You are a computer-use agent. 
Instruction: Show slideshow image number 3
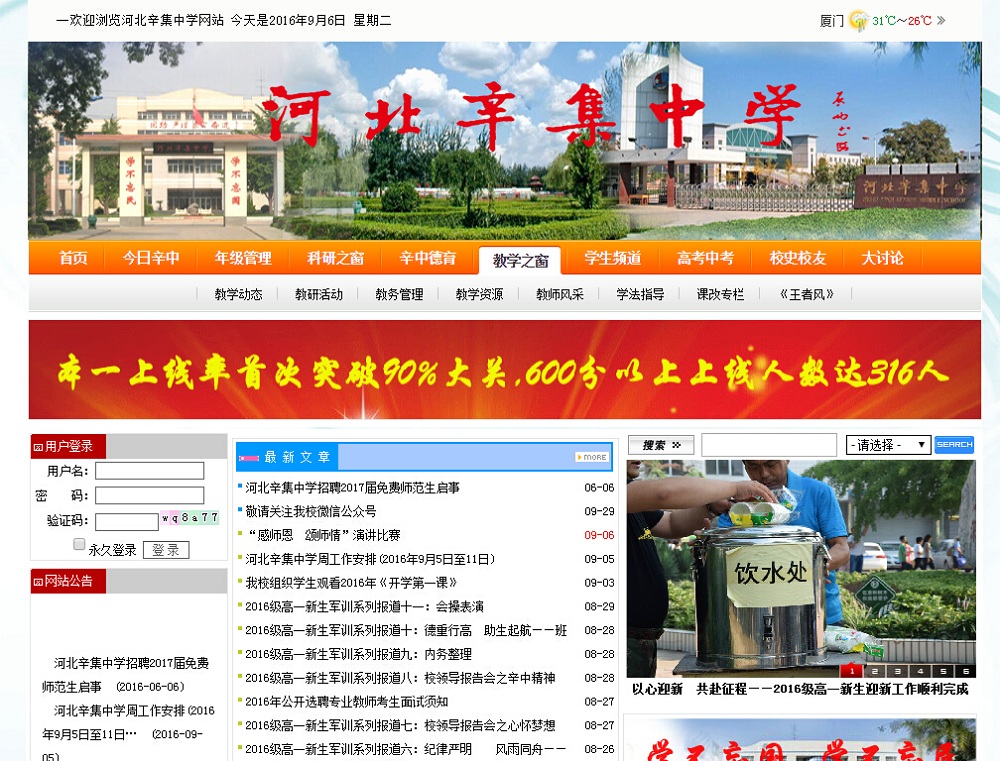pos(897,671)
